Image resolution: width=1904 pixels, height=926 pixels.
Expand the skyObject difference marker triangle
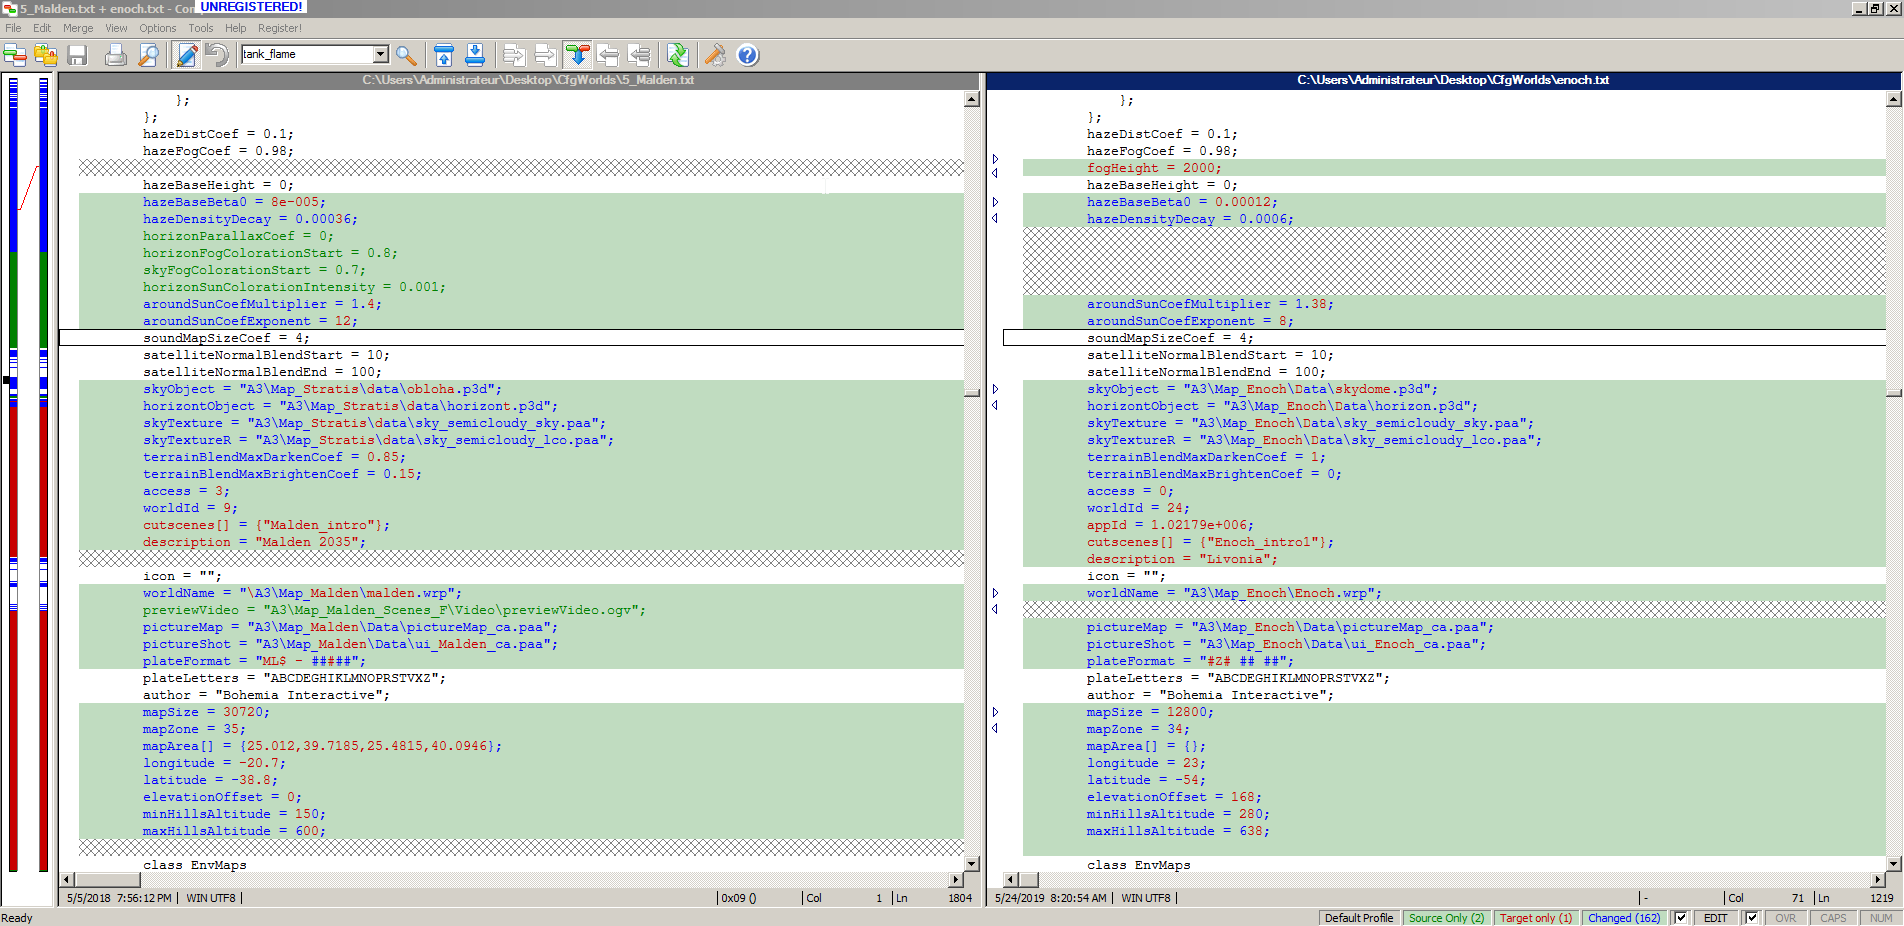(x=996, y=389)
